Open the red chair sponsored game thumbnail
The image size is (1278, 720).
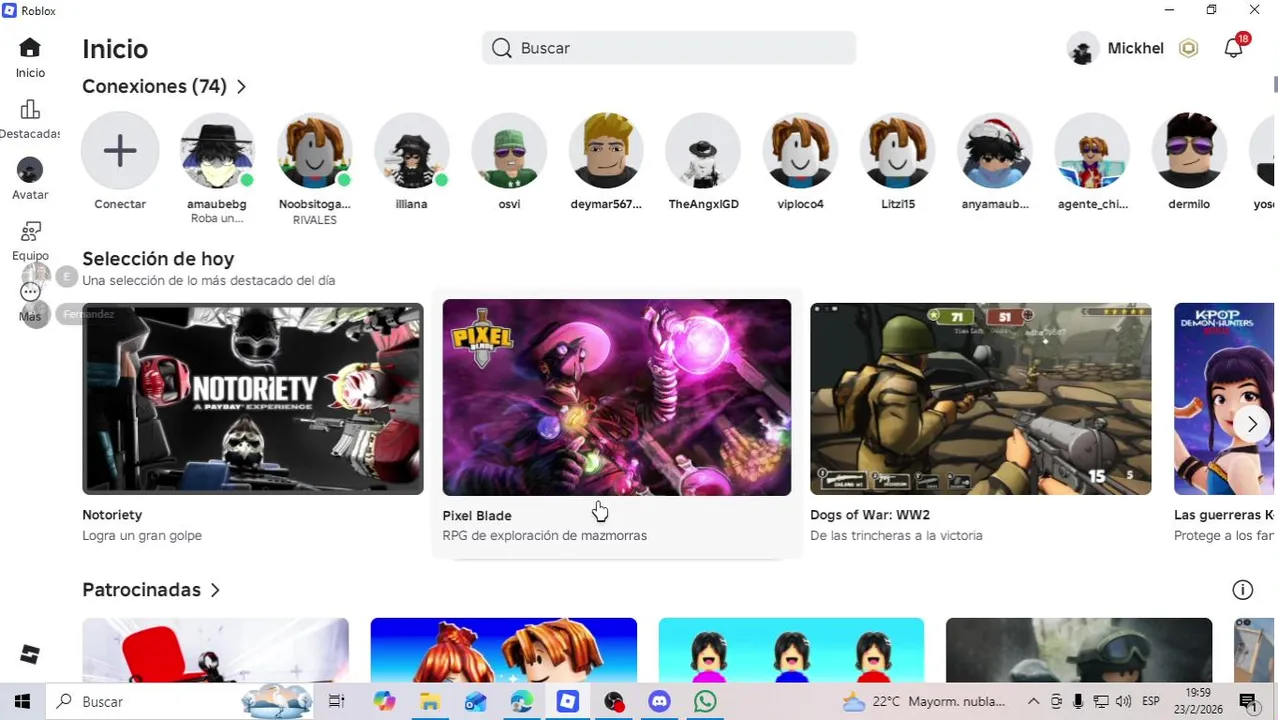pyautogui.click(x=216, y=650)
